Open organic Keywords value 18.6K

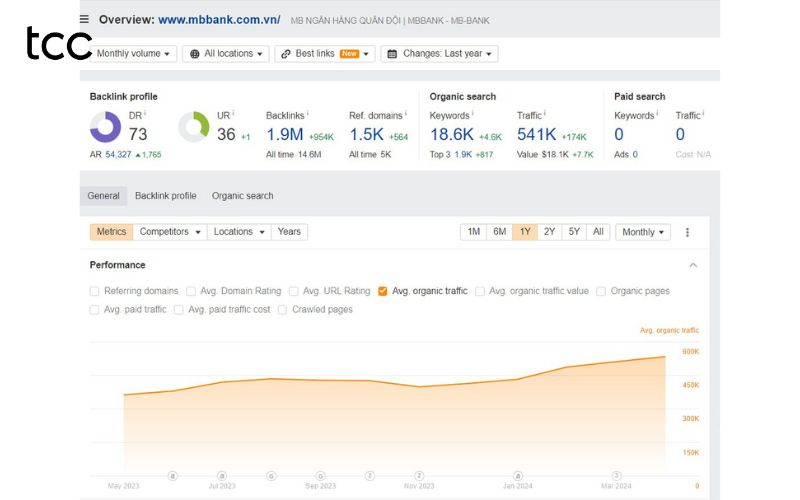pyautogui.click(x=452, y=135)
